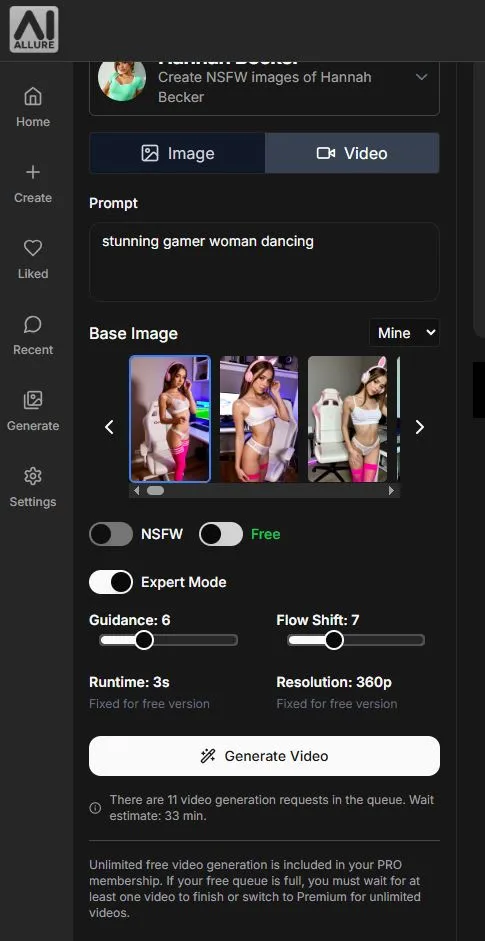Click the 'Fixed for free version' note under Runtime
The height and width of the screenshot is (941, 485).
[149, 703]
